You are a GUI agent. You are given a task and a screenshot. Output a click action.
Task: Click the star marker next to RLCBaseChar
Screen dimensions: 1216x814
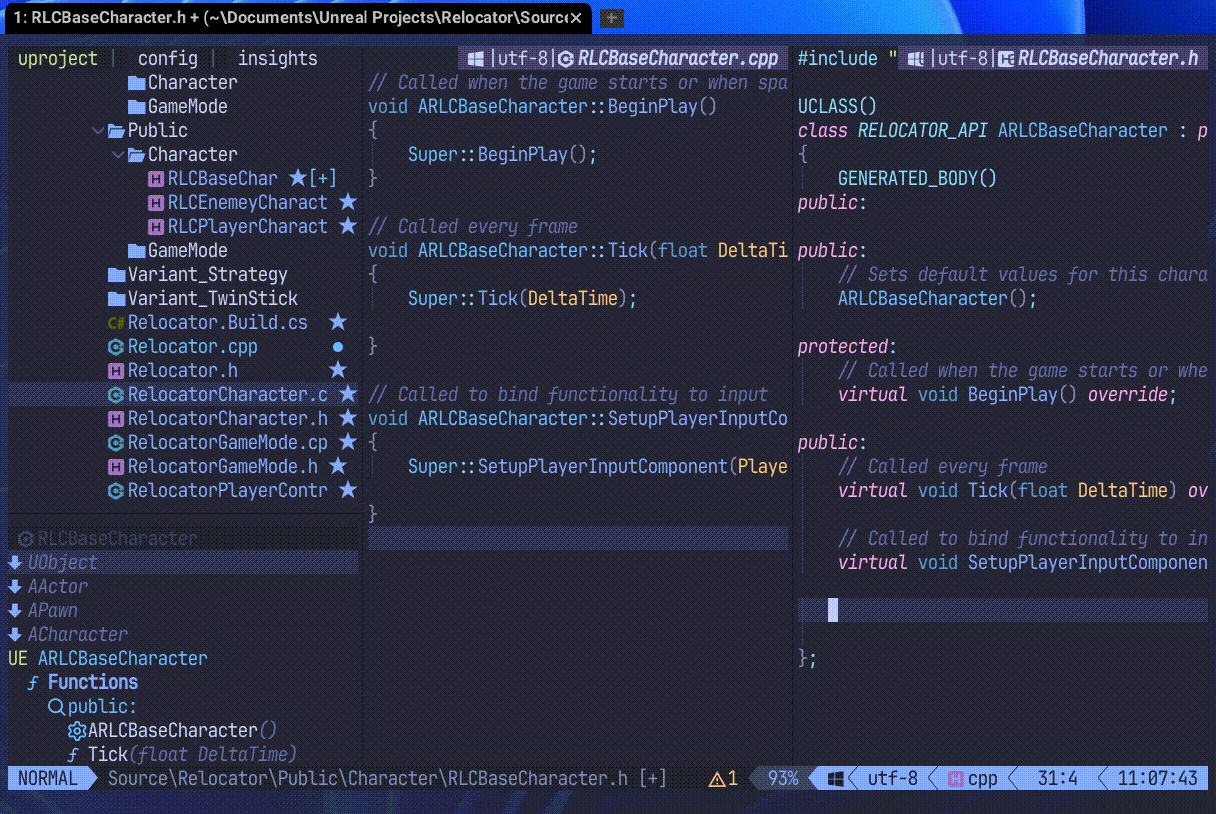coord(297,178)
